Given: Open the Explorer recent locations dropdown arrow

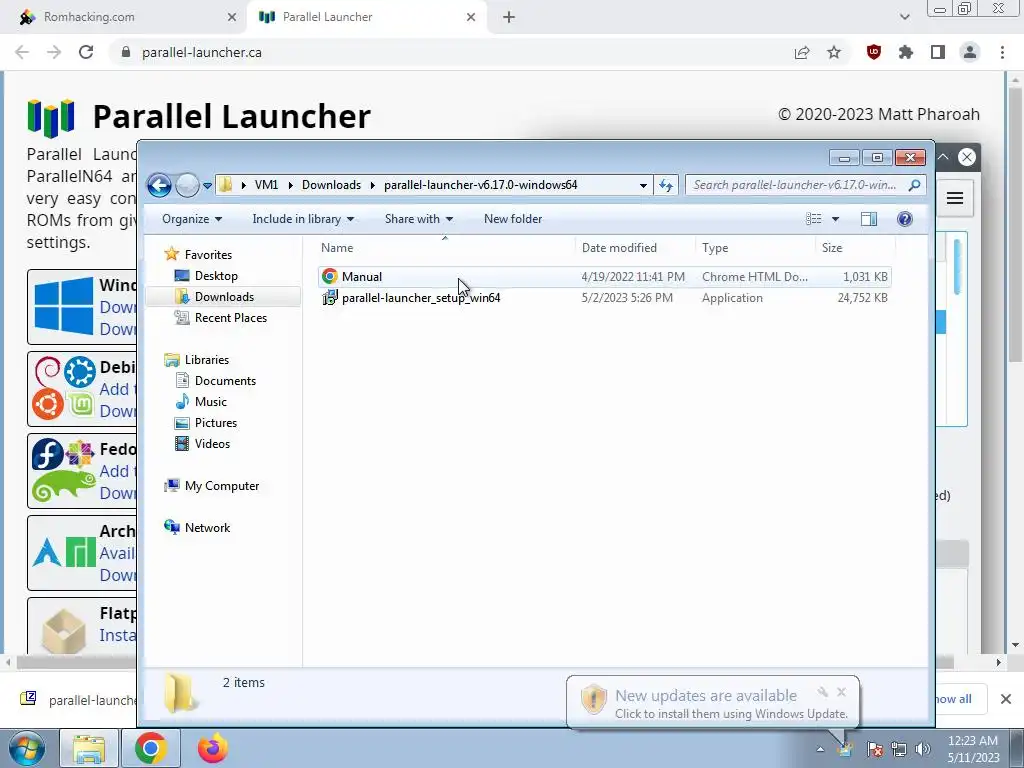Looking at the screenshot, I should [x=207, y=185].
